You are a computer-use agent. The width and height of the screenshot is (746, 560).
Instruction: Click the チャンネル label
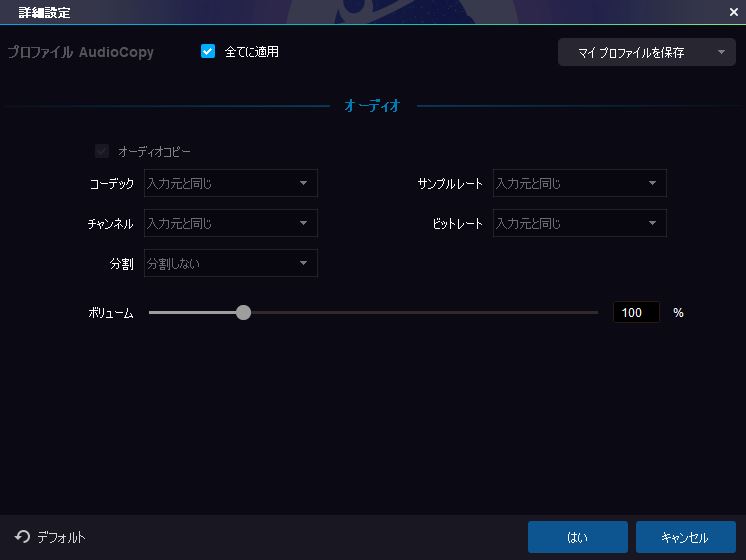(110, 224)
